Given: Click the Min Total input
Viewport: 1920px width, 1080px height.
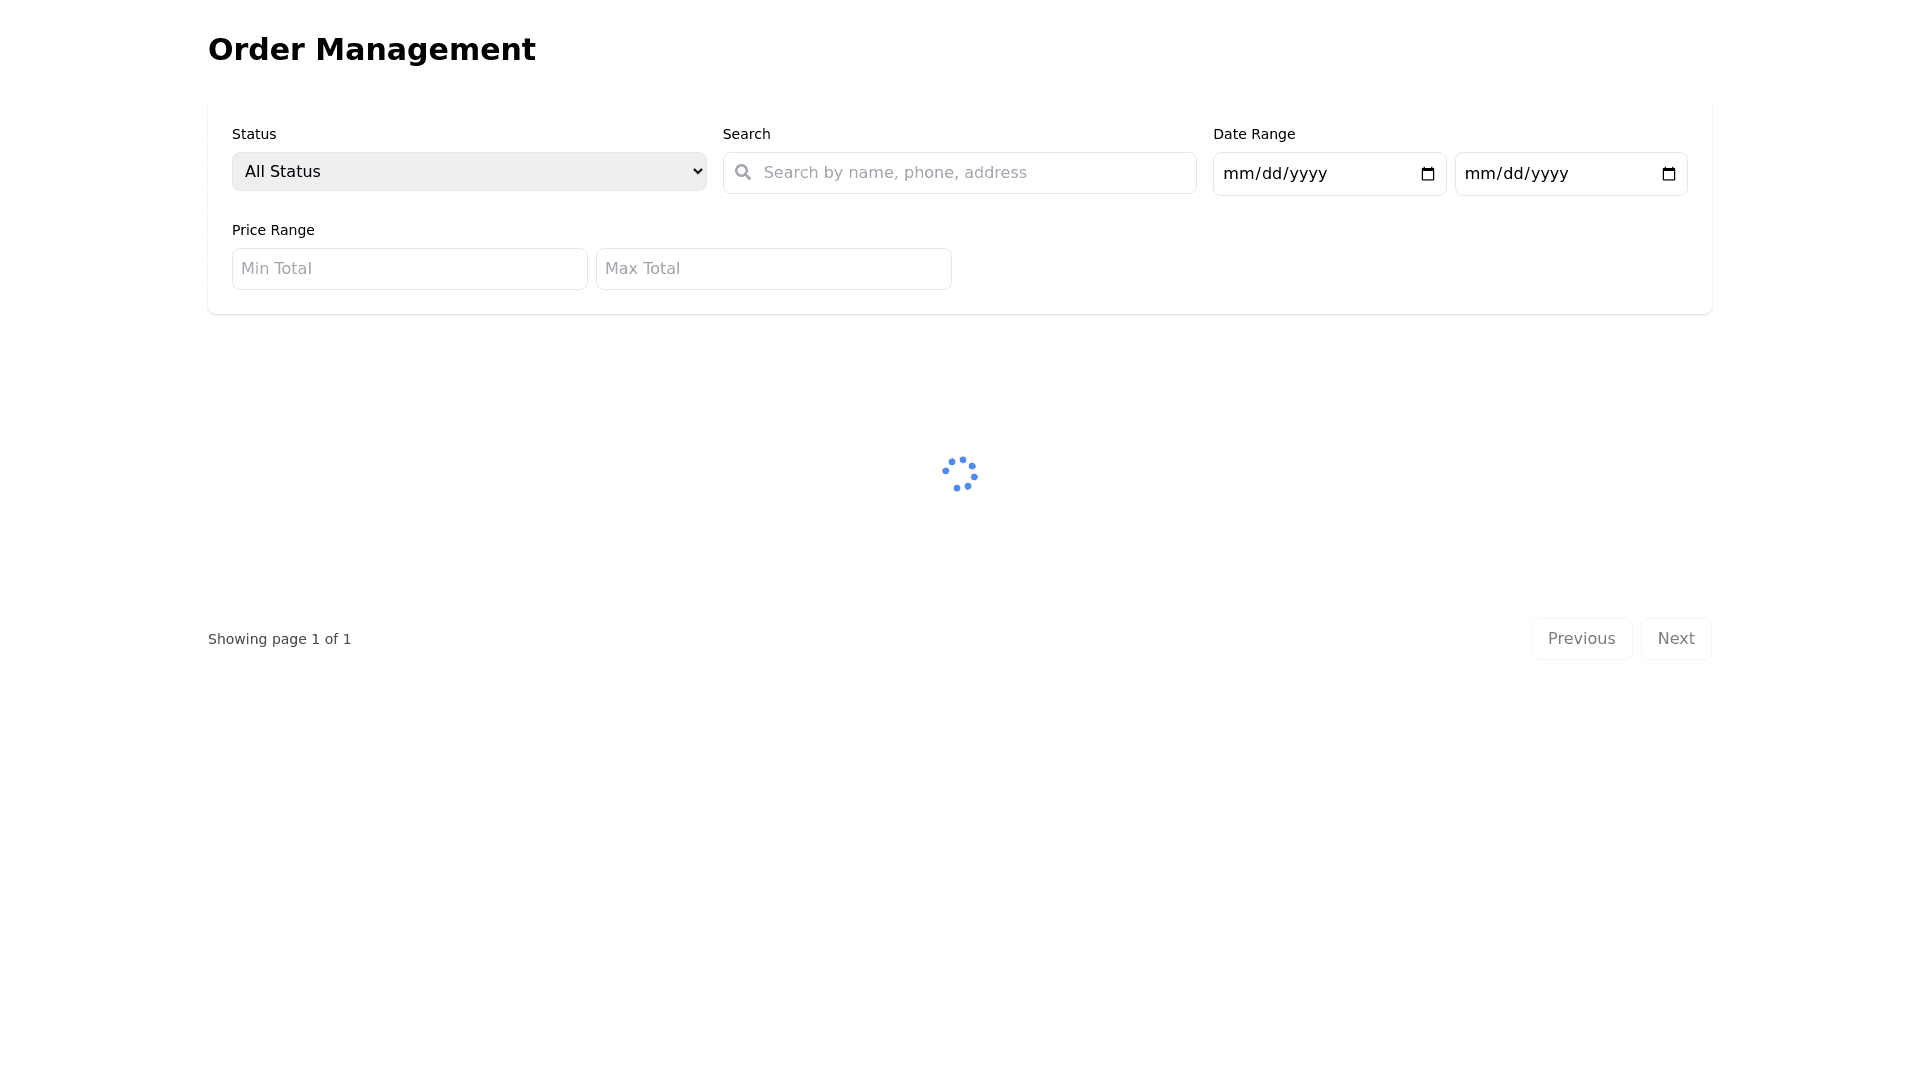Looking at the screenshot, I should 409,269.
